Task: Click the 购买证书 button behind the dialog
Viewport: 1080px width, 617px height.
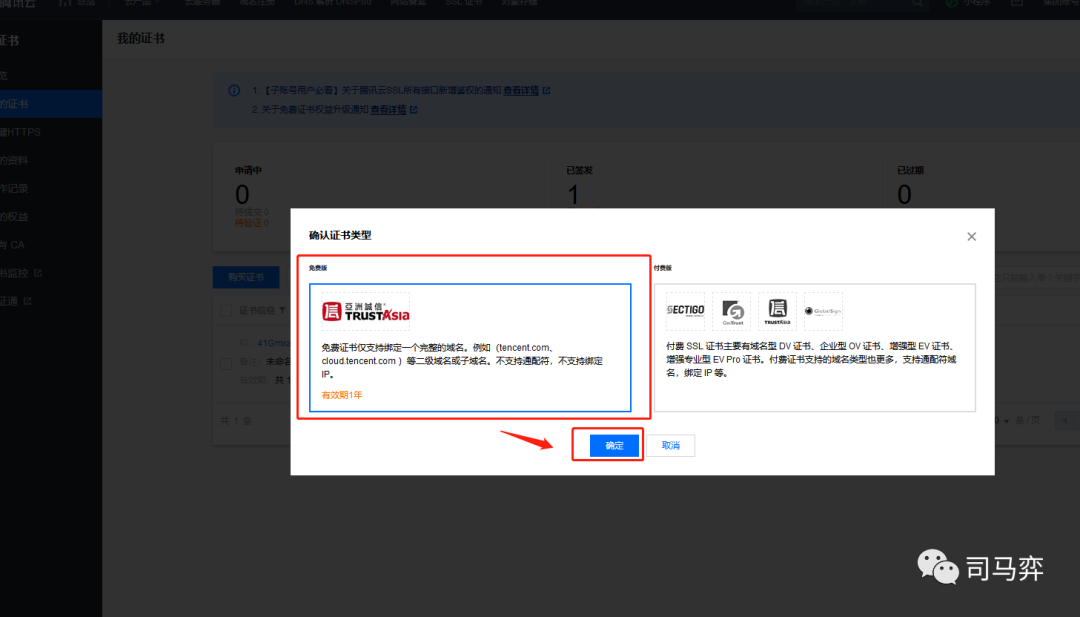Action: [246, 277]
